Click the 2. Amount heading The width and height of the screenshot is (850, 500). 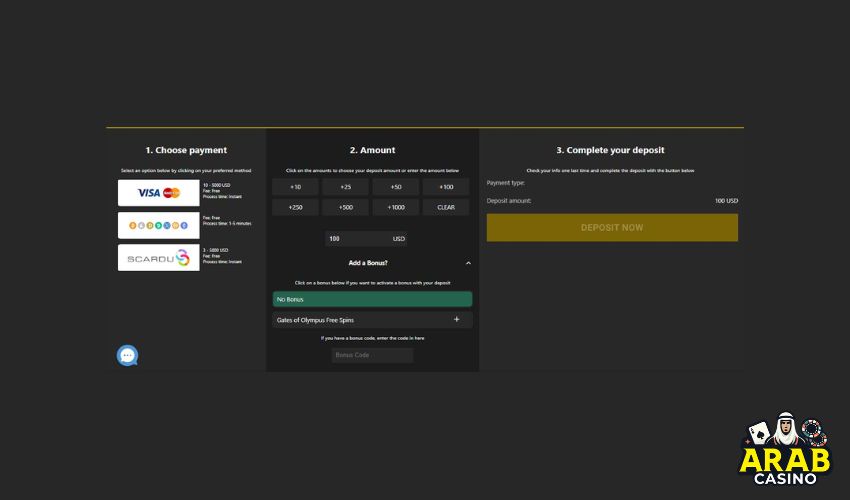372,150
